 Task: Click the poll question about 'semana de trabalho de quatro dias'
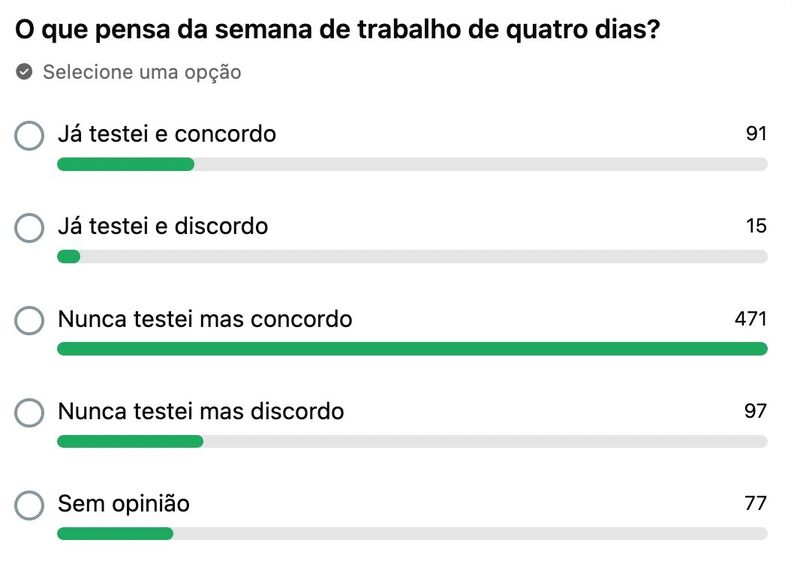tap(337, 30)
